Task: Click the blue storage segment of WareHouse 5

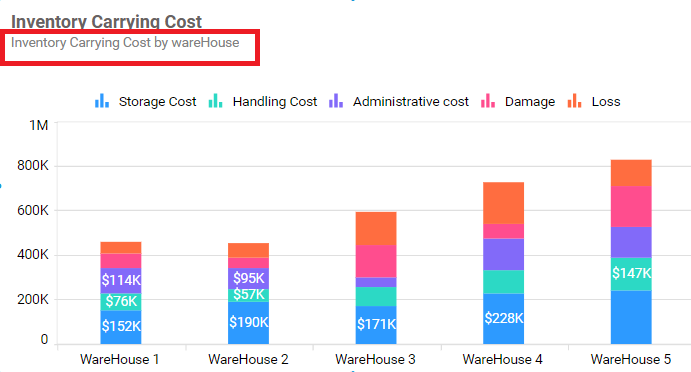Action: pyautogui.click(x=631, y=317)
